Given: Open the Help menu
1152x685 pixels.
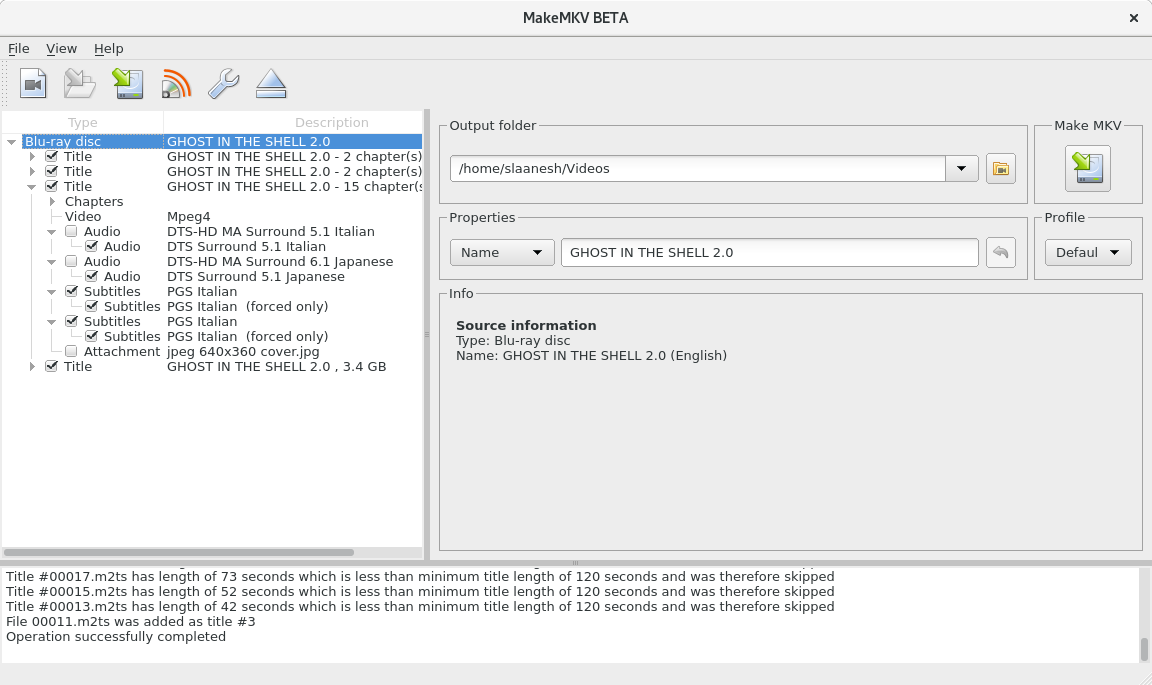Looking at the screenshot, I should click(x=108, y=48).
